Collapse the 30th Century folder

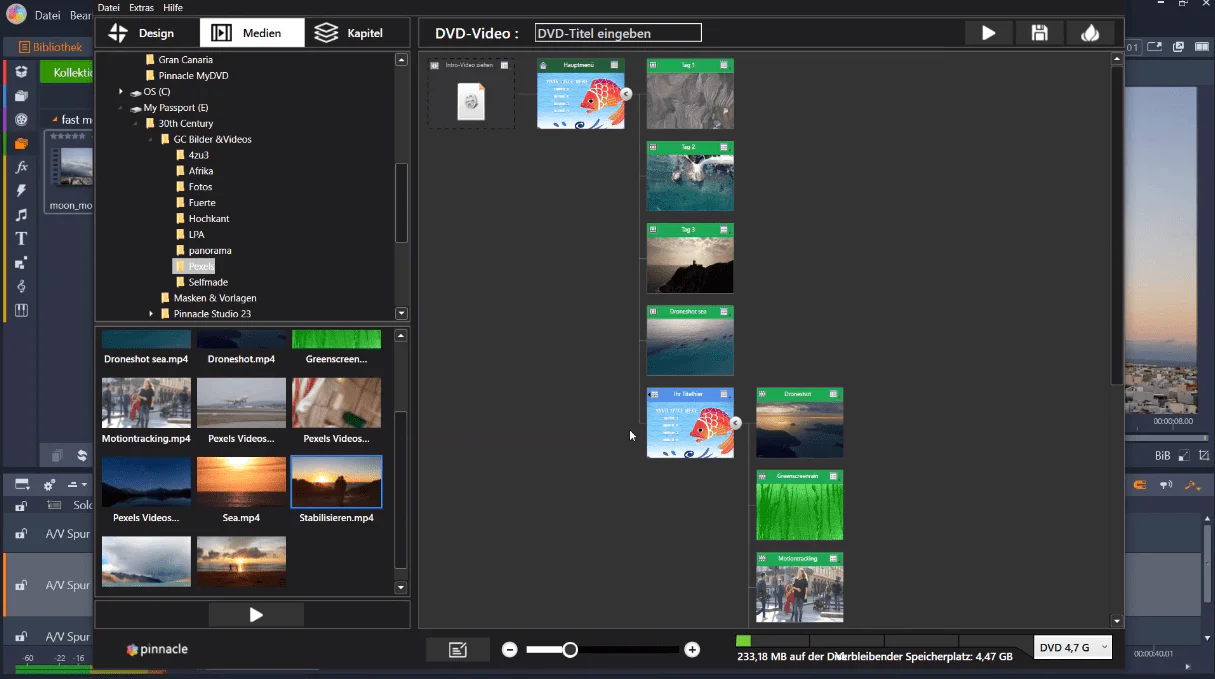[x=136, y=124]
